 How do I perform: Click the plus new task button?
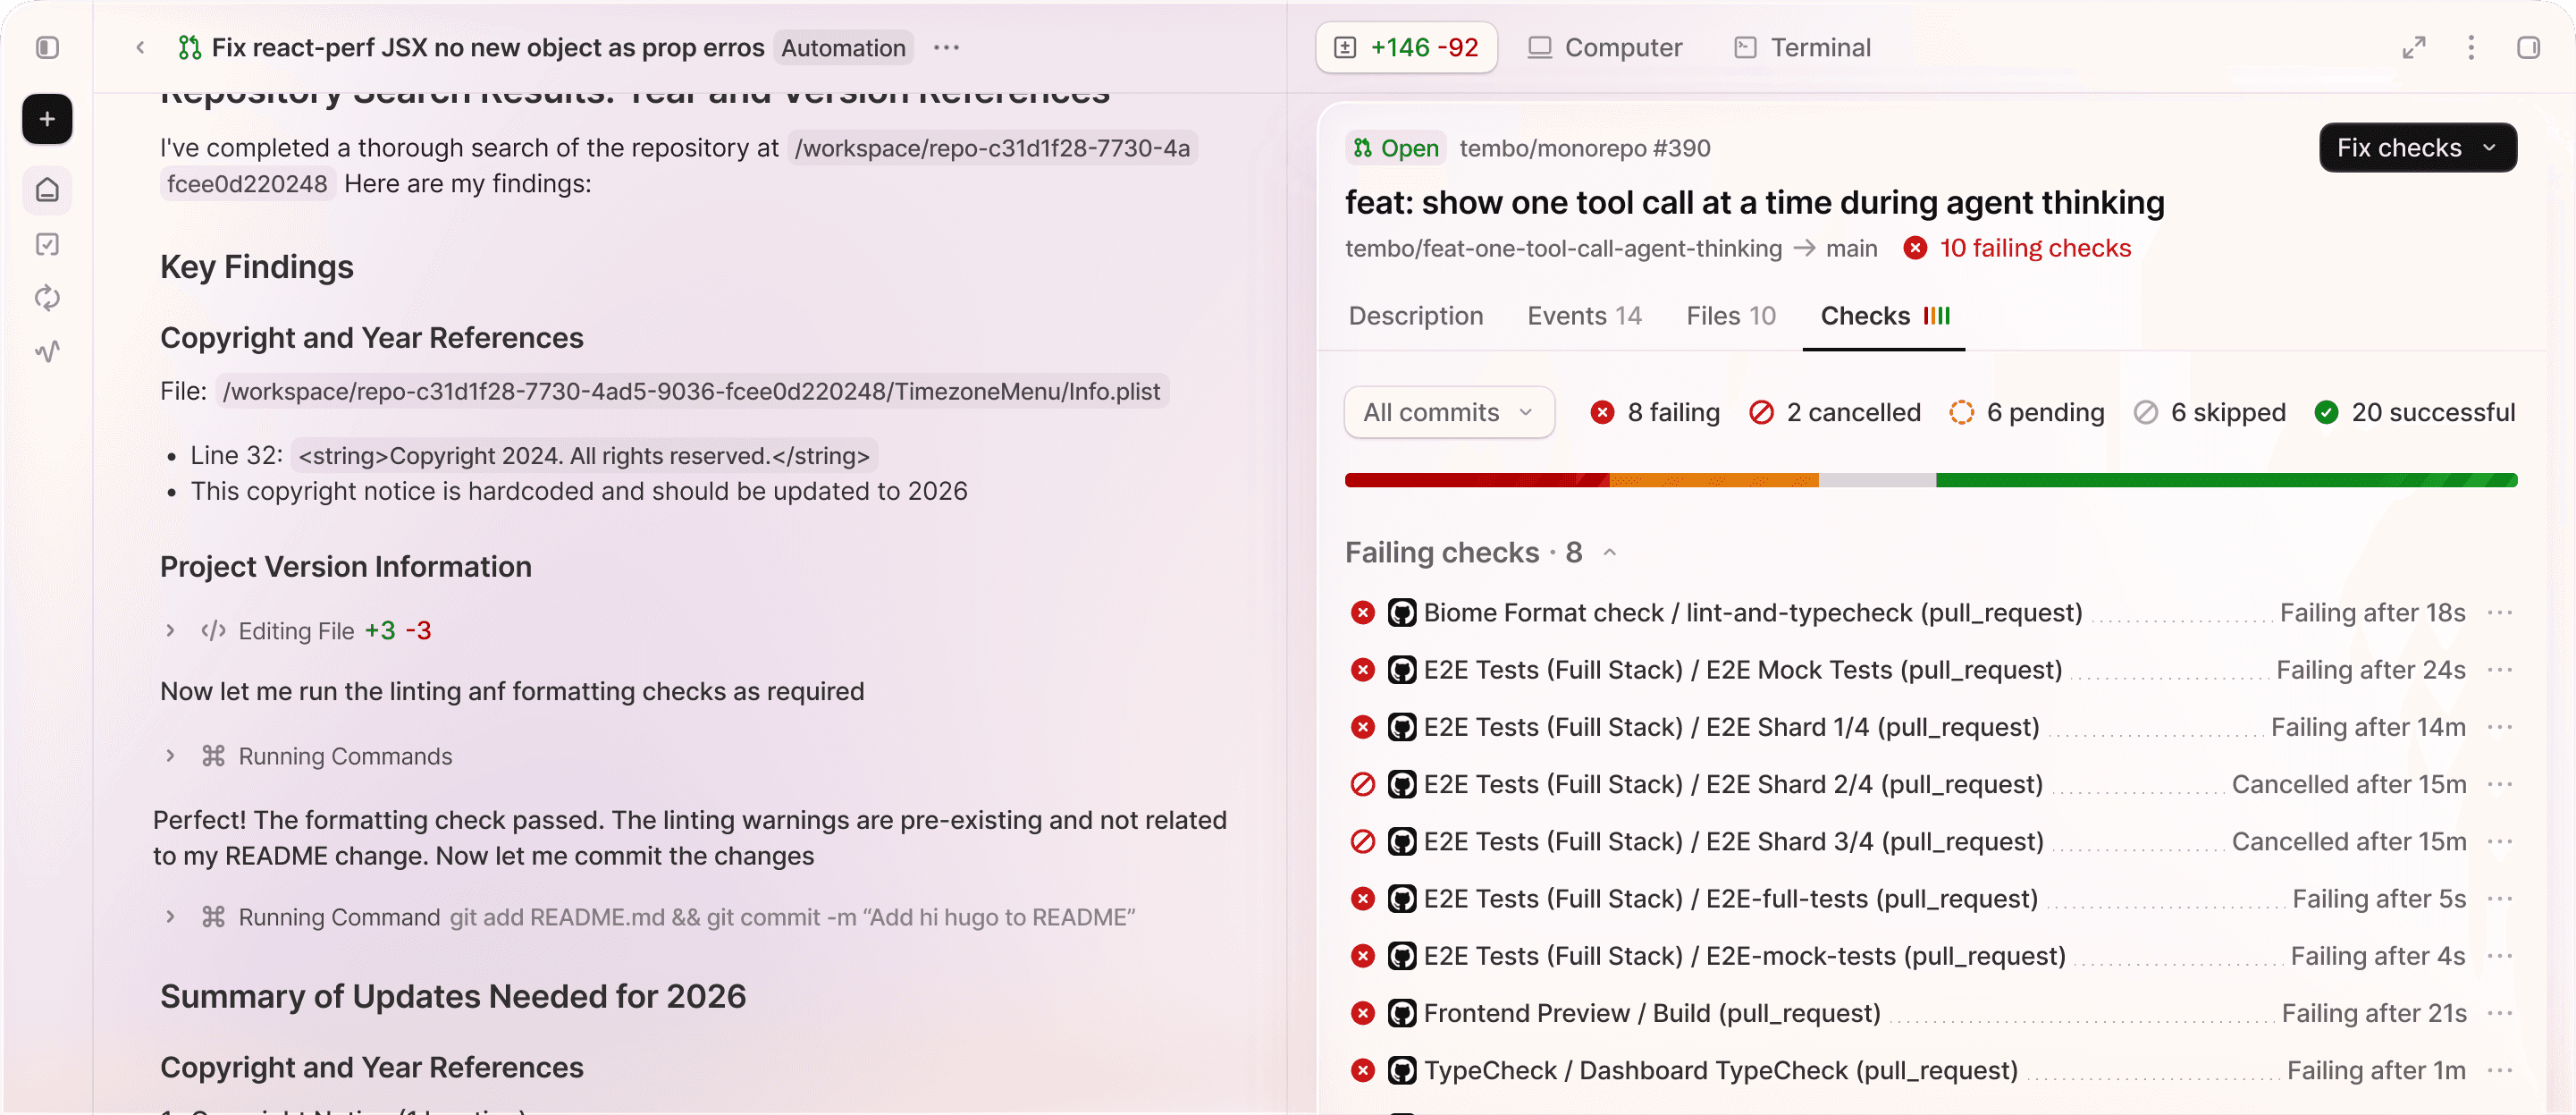47,119
